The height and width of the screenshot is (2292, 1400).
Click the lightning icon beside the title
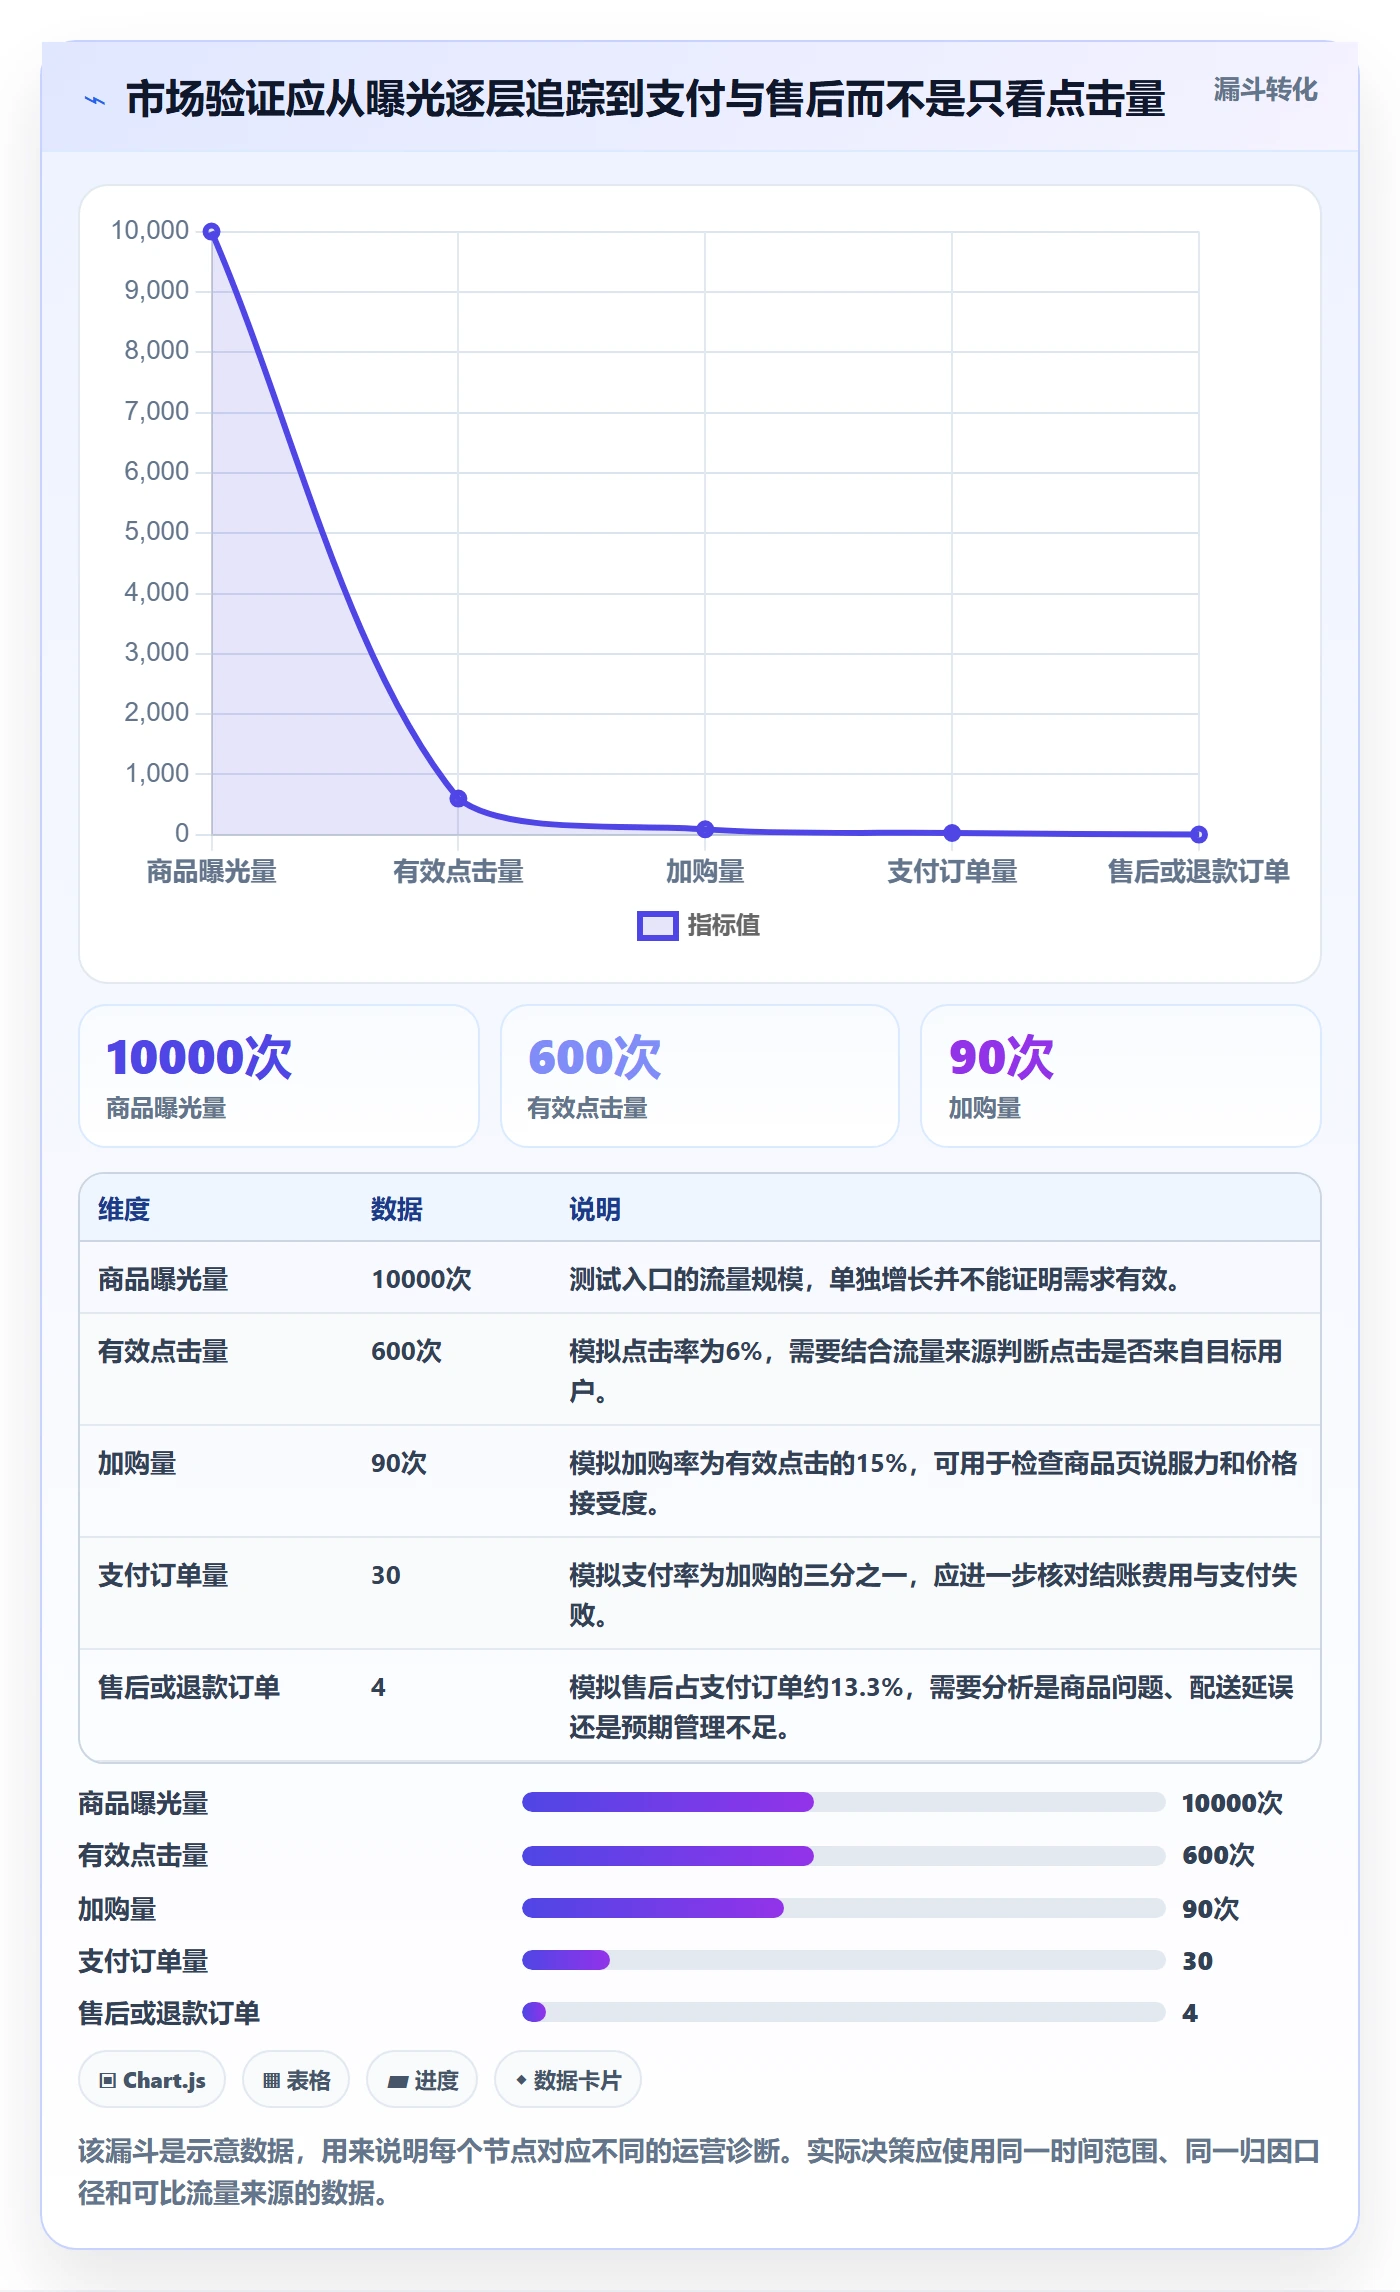[x=95, y=100]
